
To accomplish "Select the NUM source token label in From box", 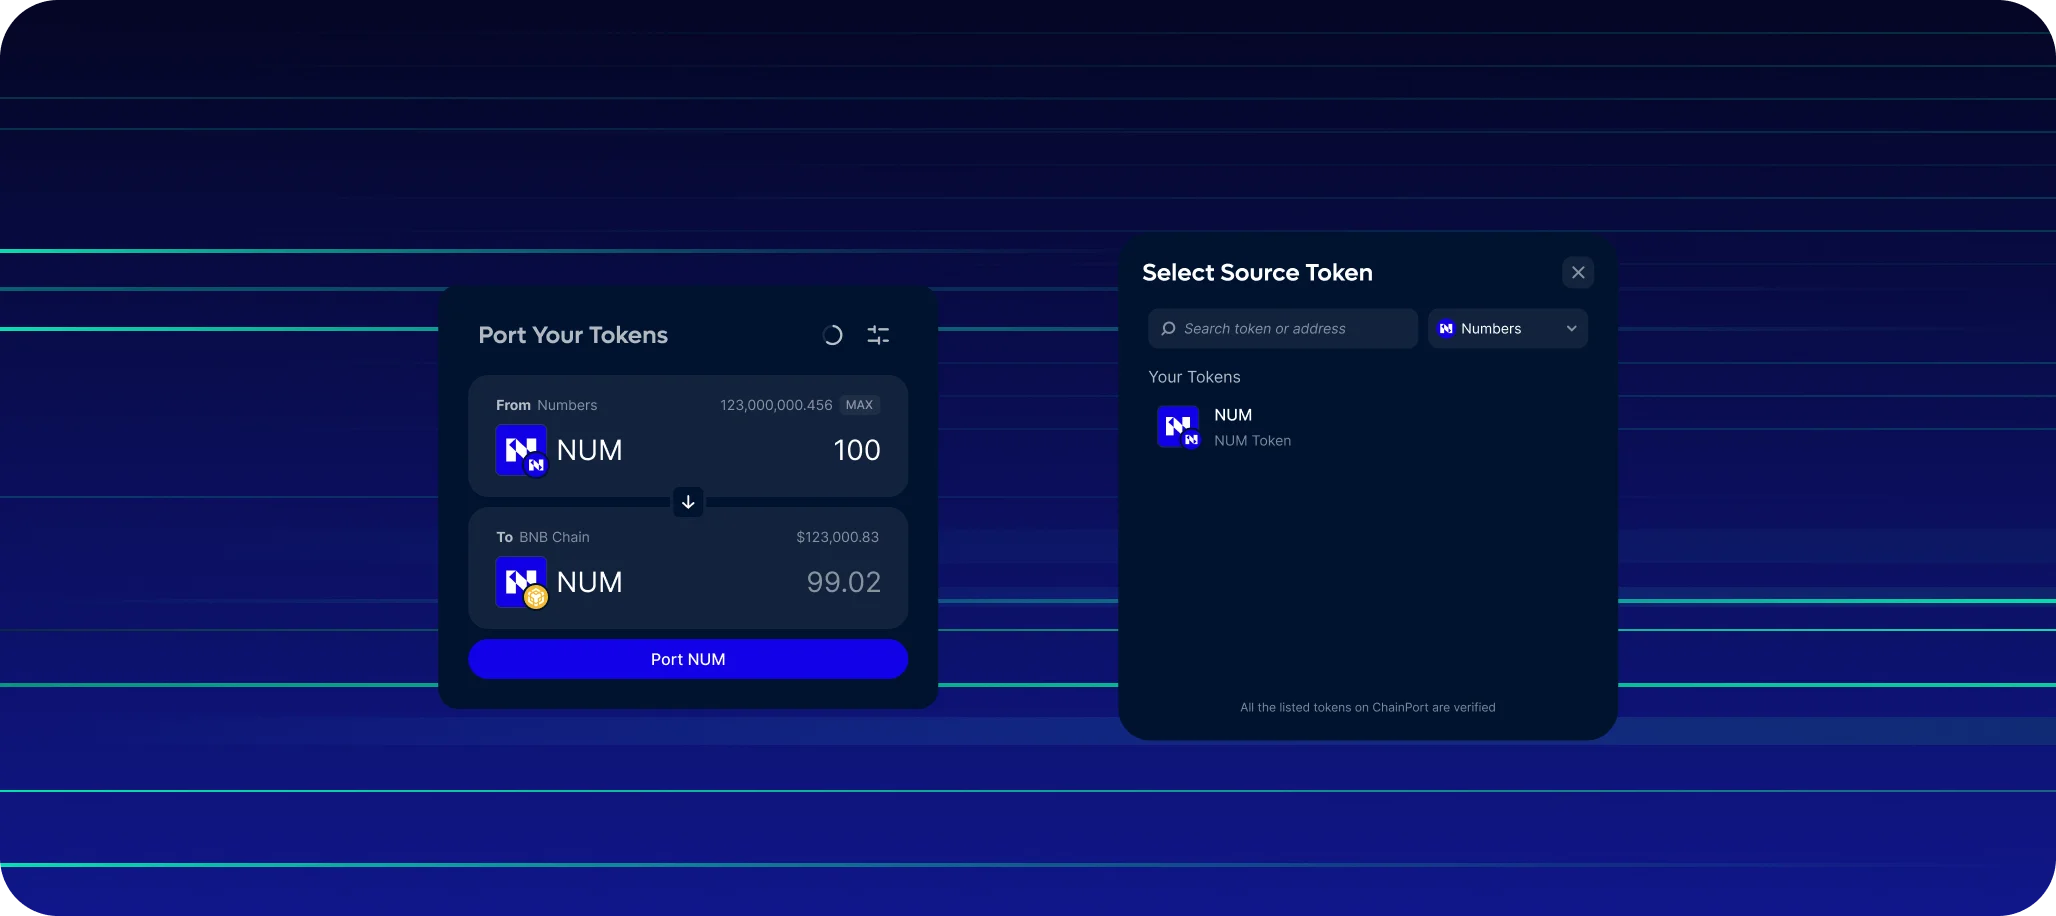I will pyautogui.click(x=590, y=450).
